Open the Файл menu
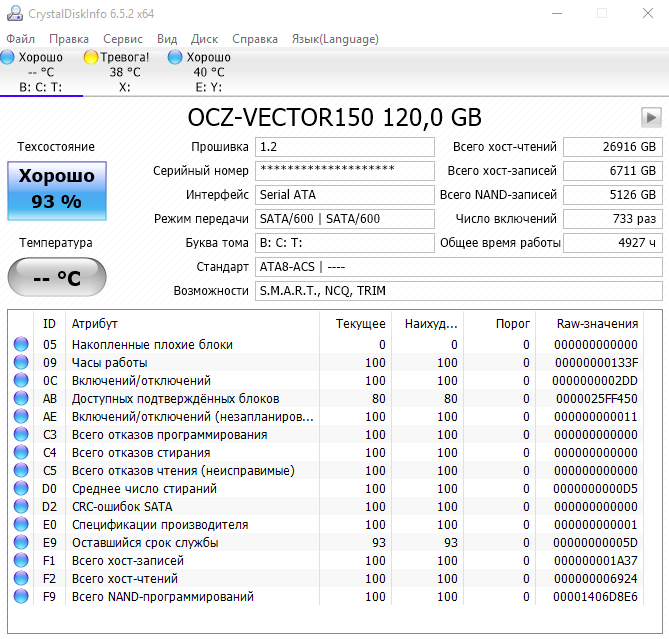The width and height of the screenshot is (669, 639). point(20,39)
